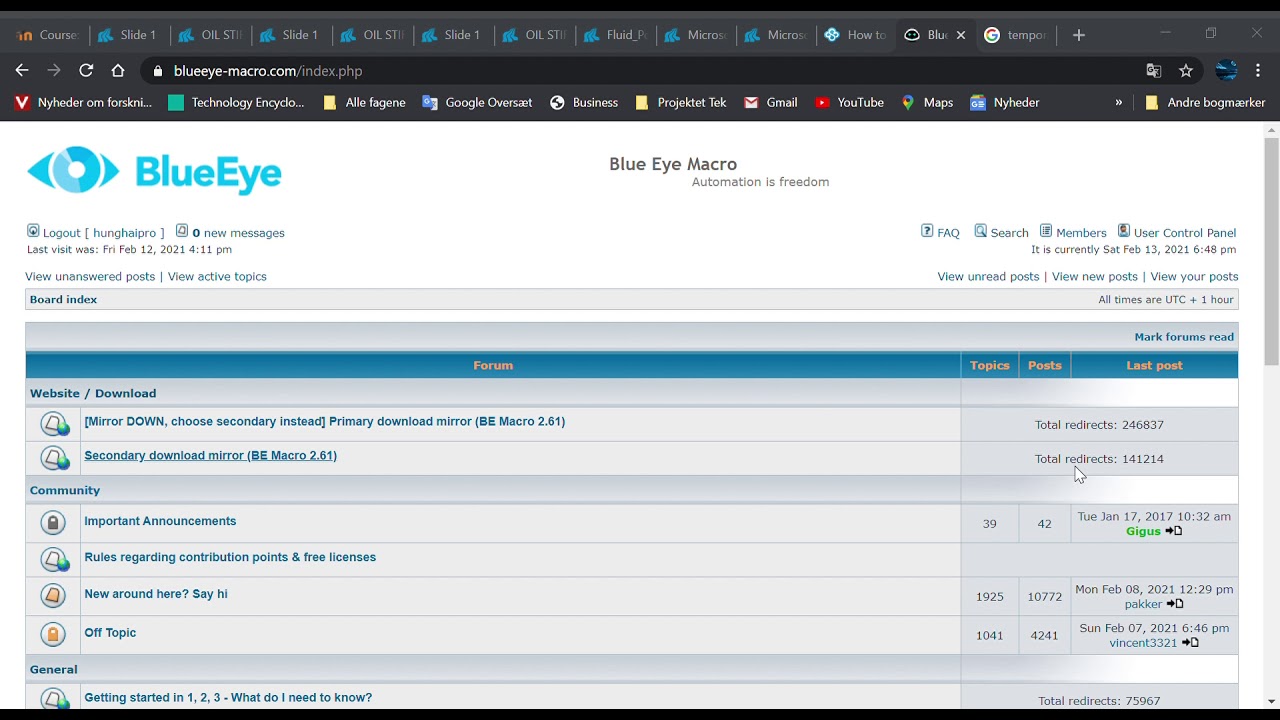This screenshot has height=720, width=1280.
Task: Open 0 new messages link
Action: (x=238, y=233)
